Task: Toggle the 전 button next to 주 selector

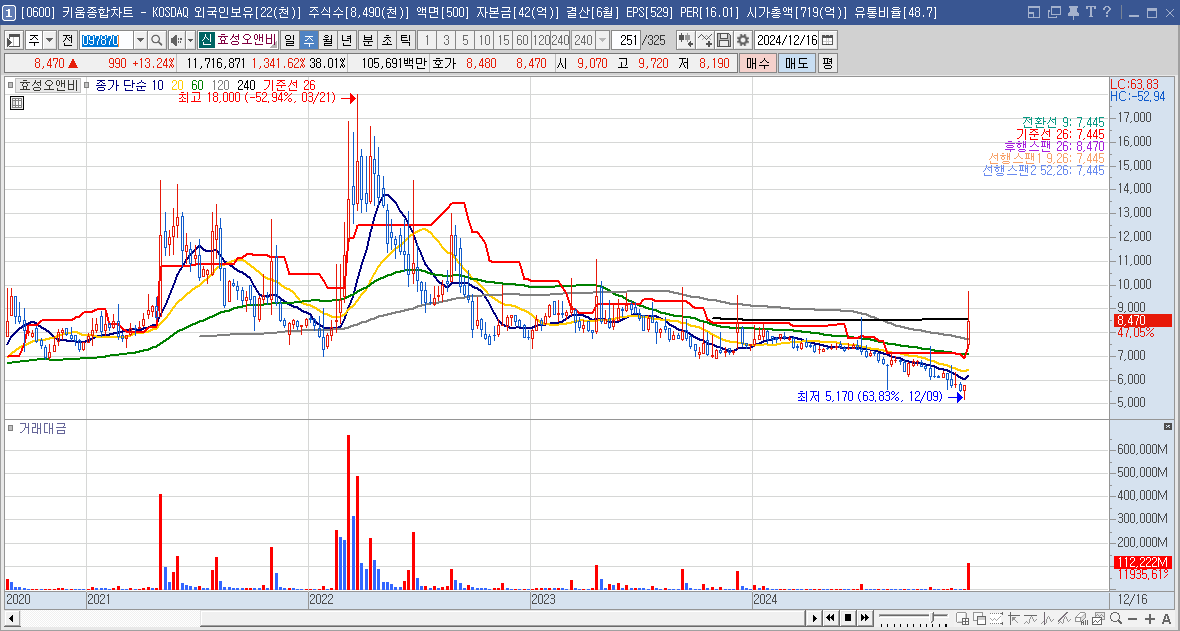Action: [x=67, y=40]
